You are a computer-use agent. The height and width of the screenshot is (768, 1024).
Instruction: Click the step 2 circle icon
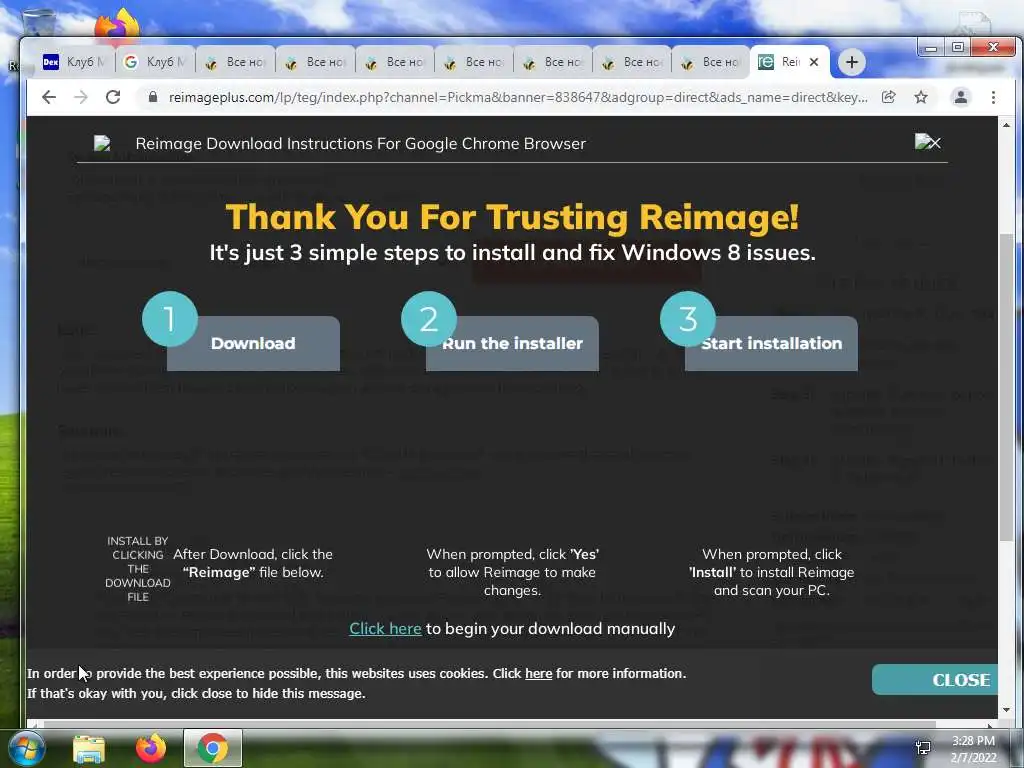429,319
